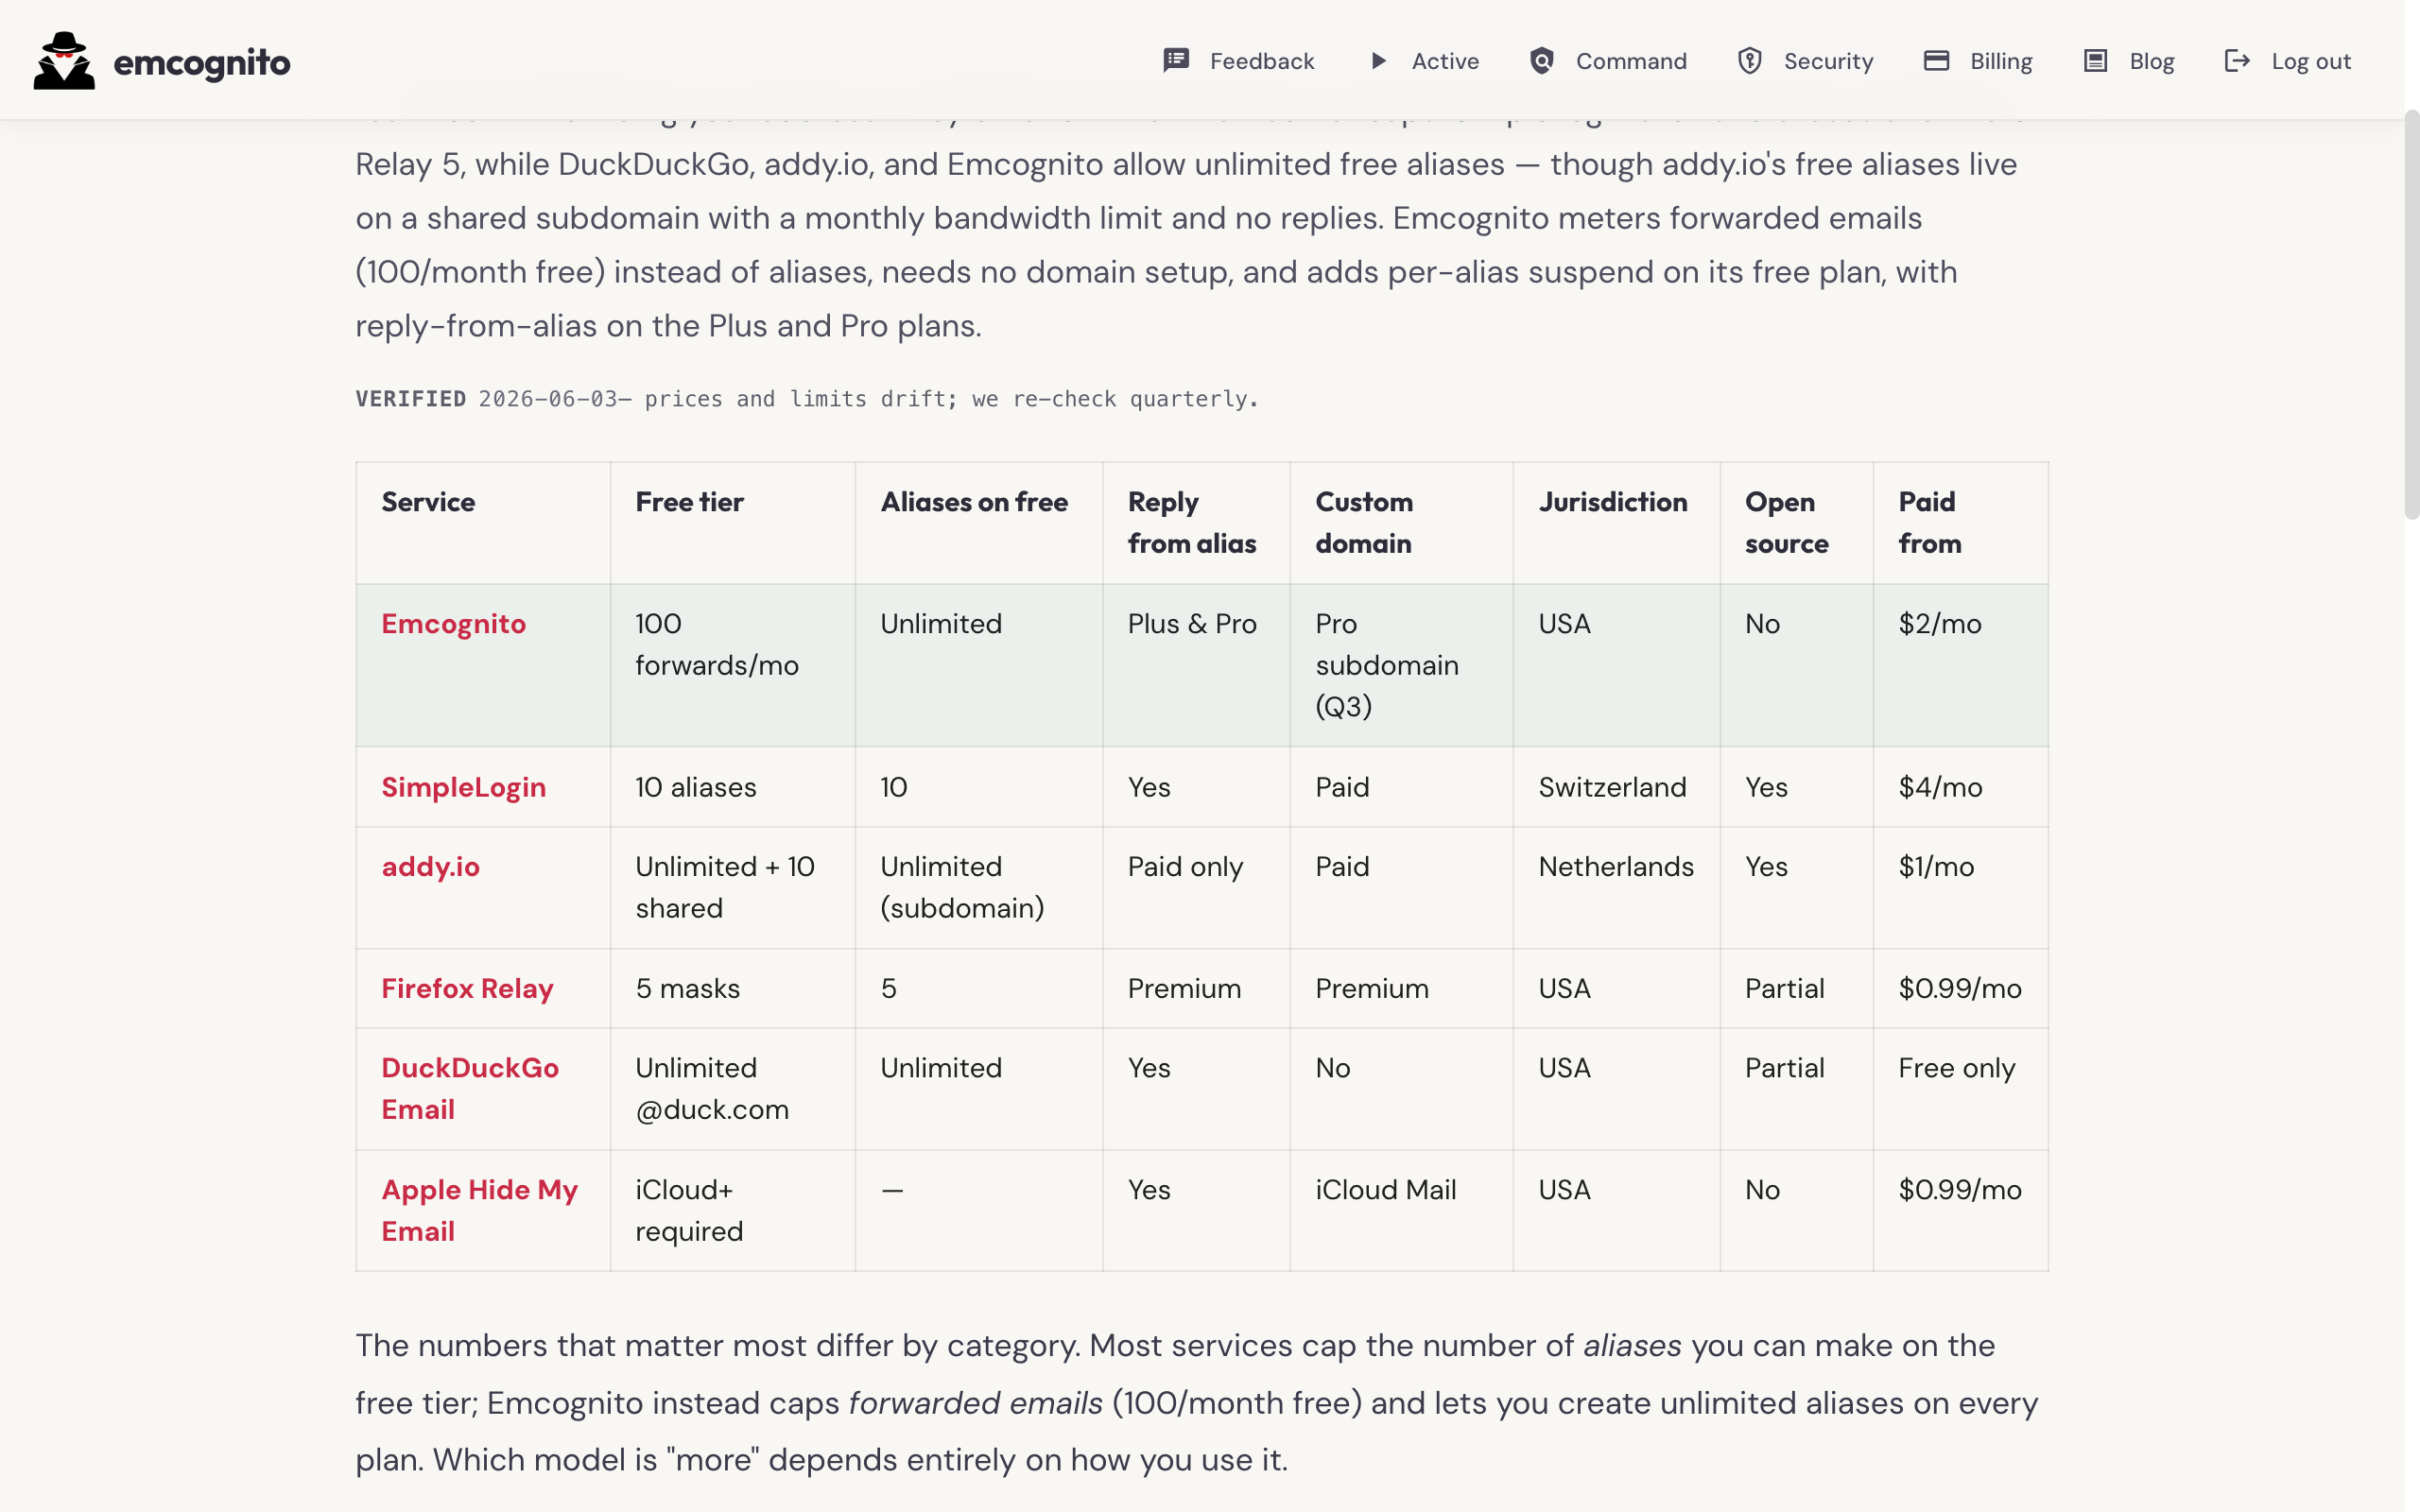Click the Custom domain column header

[x=1401, y=523]
